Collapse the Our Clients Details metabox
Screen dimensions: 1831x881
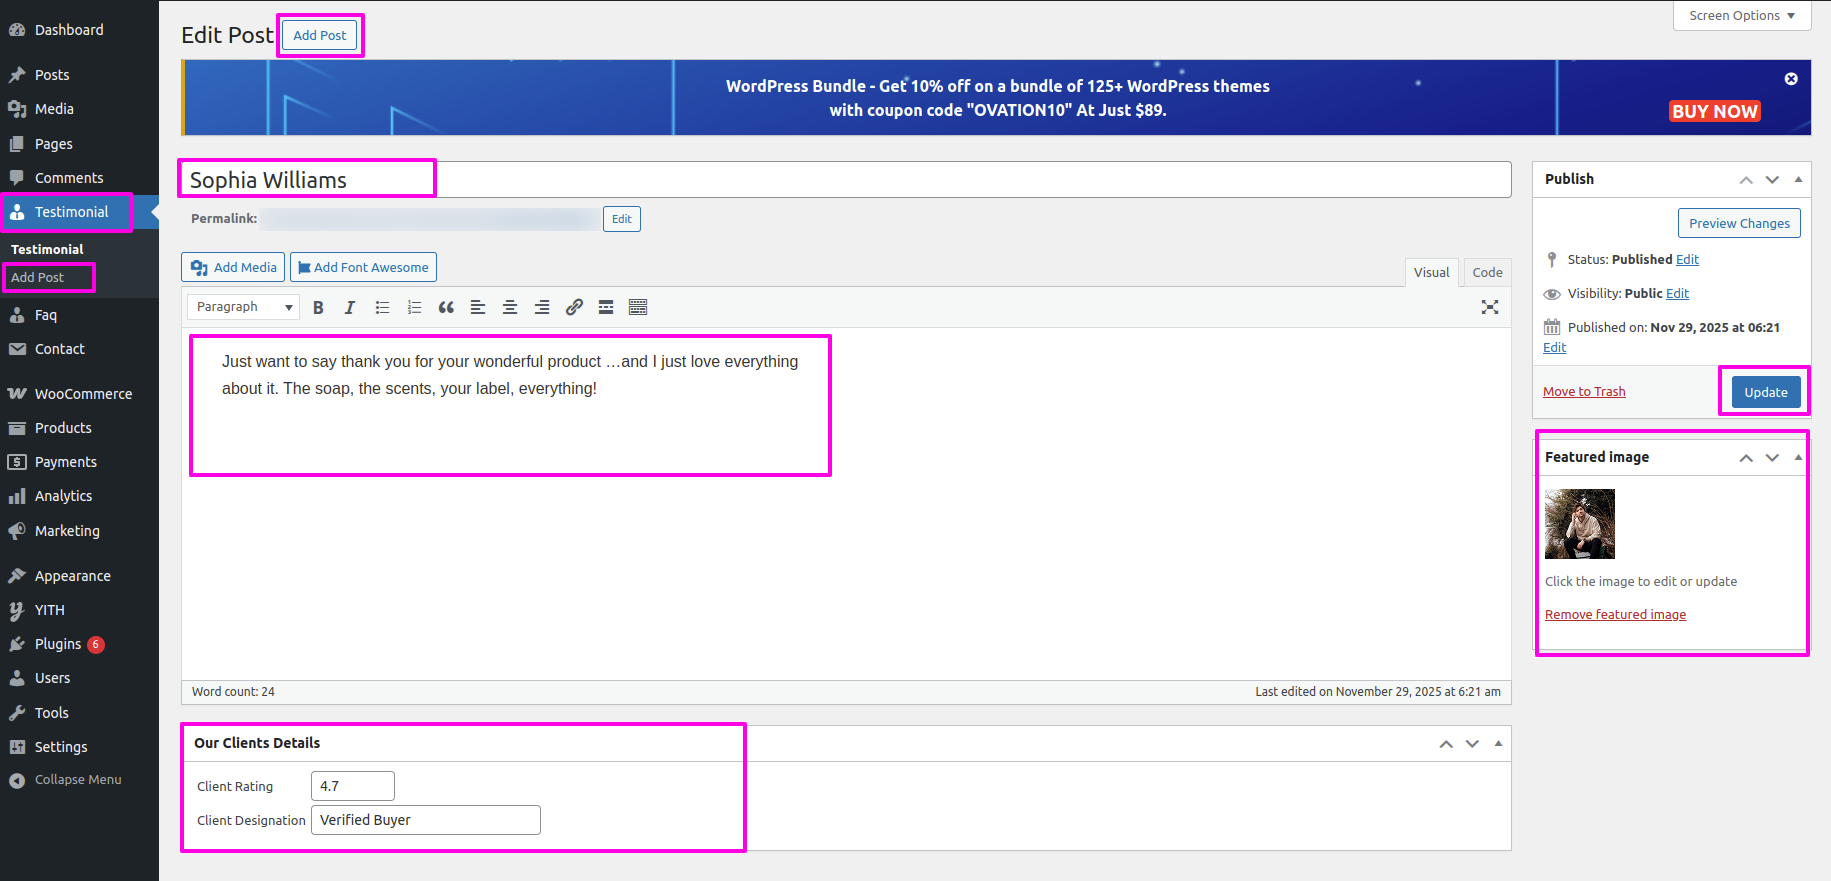1498,744
